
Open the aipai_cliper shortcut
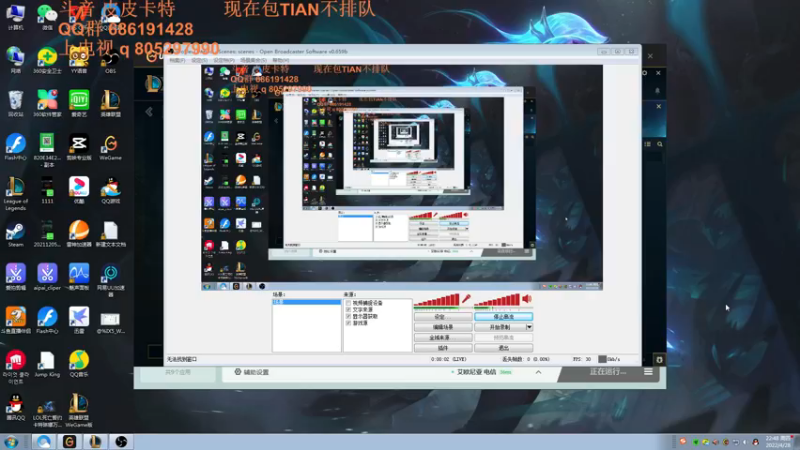[47, 277]
